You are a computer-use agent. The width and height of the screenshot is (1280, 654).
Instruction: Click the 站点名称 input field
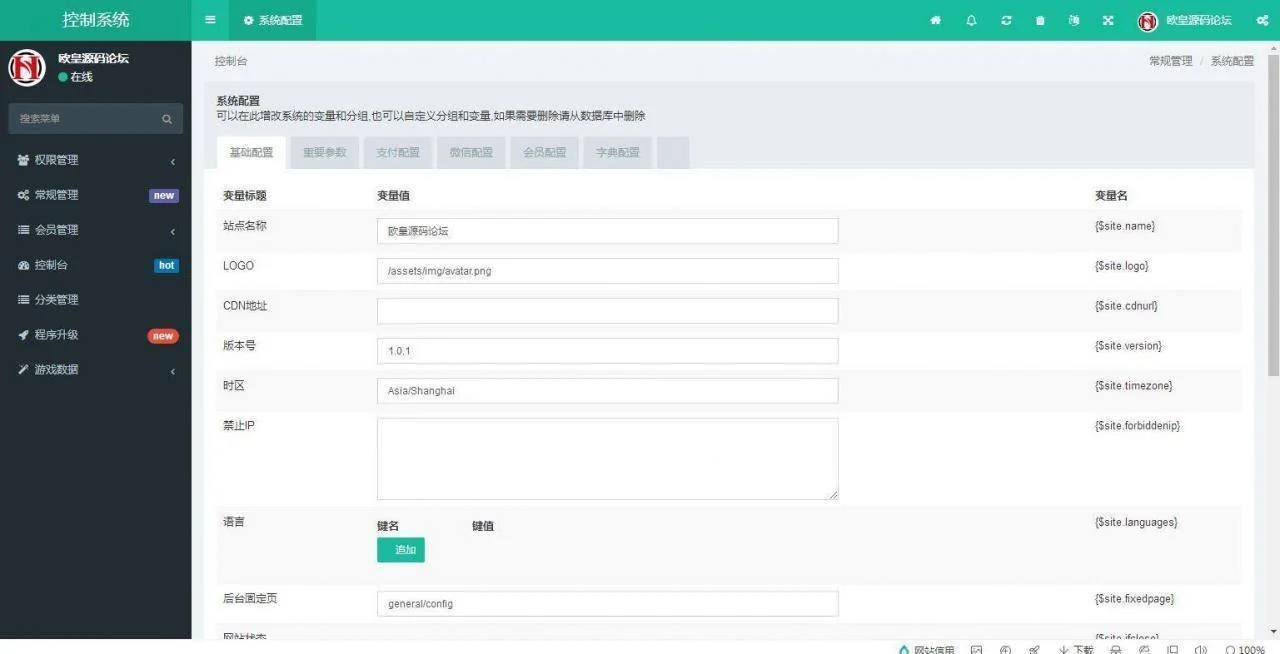pyautogui.click(x=607, y=231)
